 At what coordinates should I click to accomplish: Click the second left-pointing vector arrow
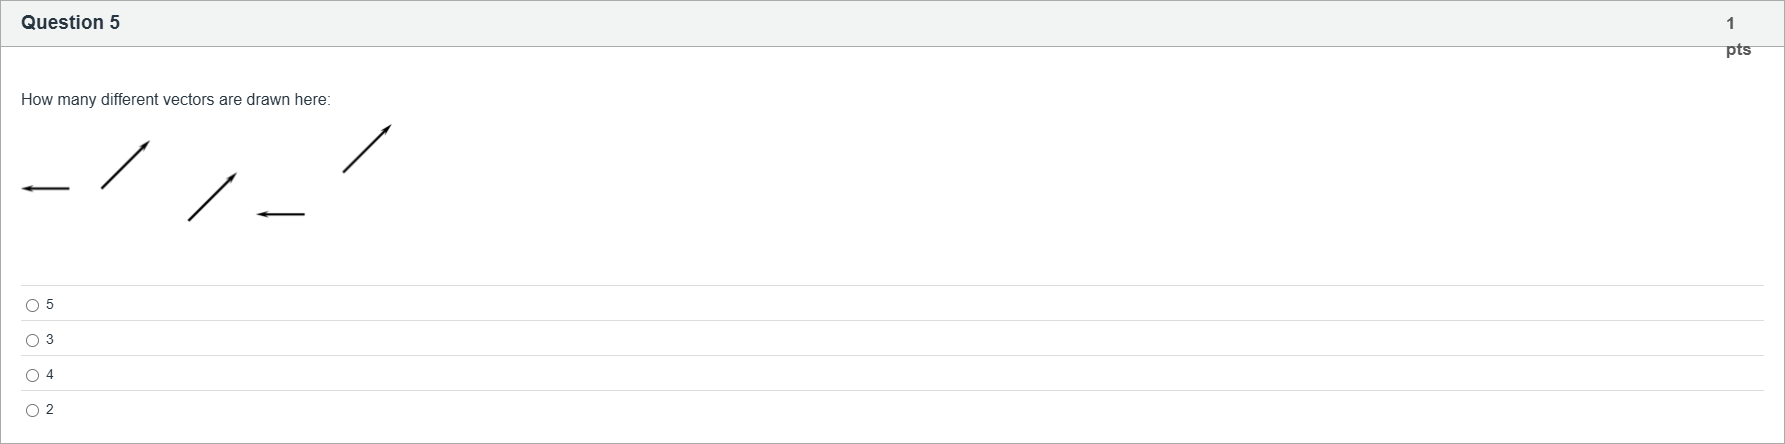pyautogui.click(x=281, y=214)
